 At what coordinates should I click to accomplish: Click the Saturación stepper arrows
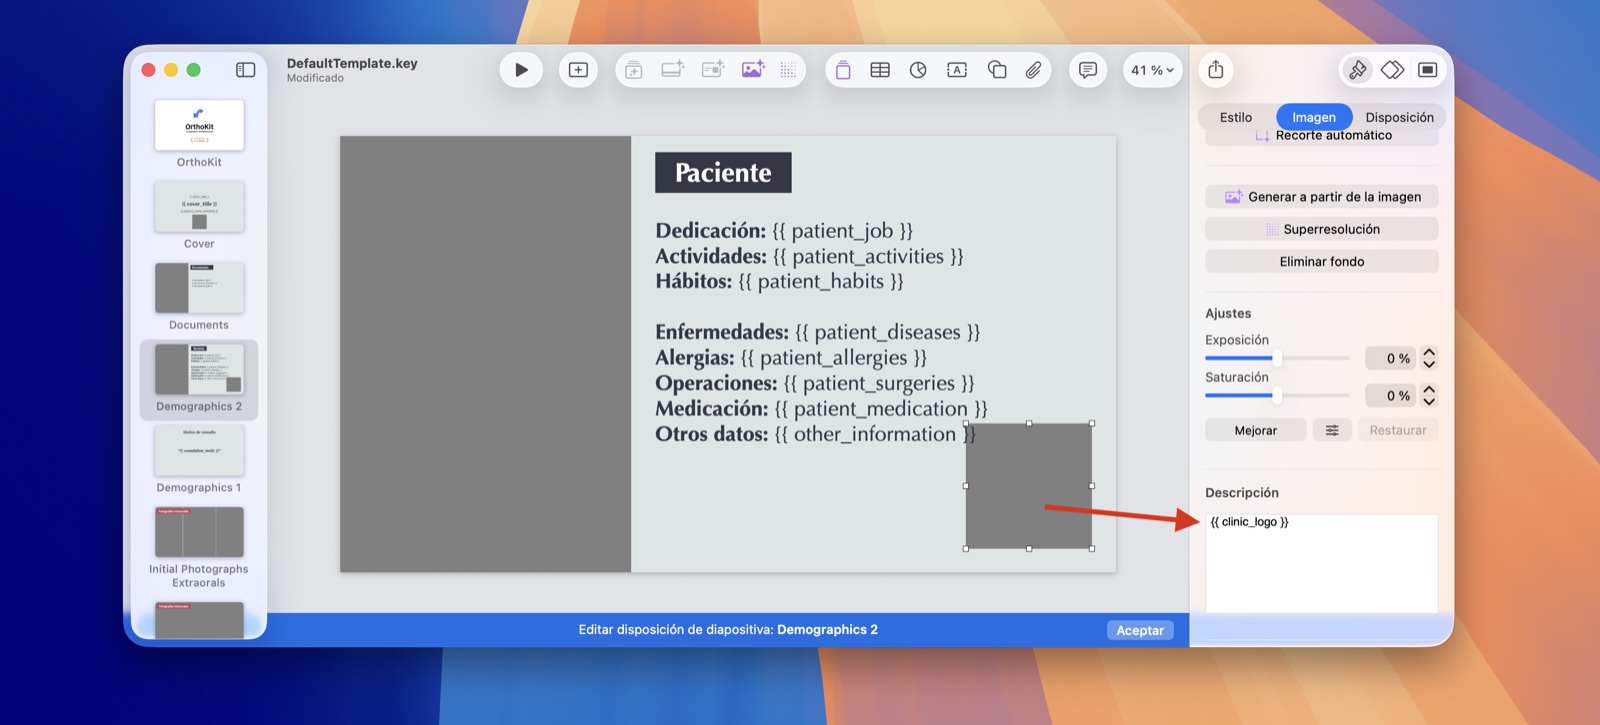point(1429,396)
